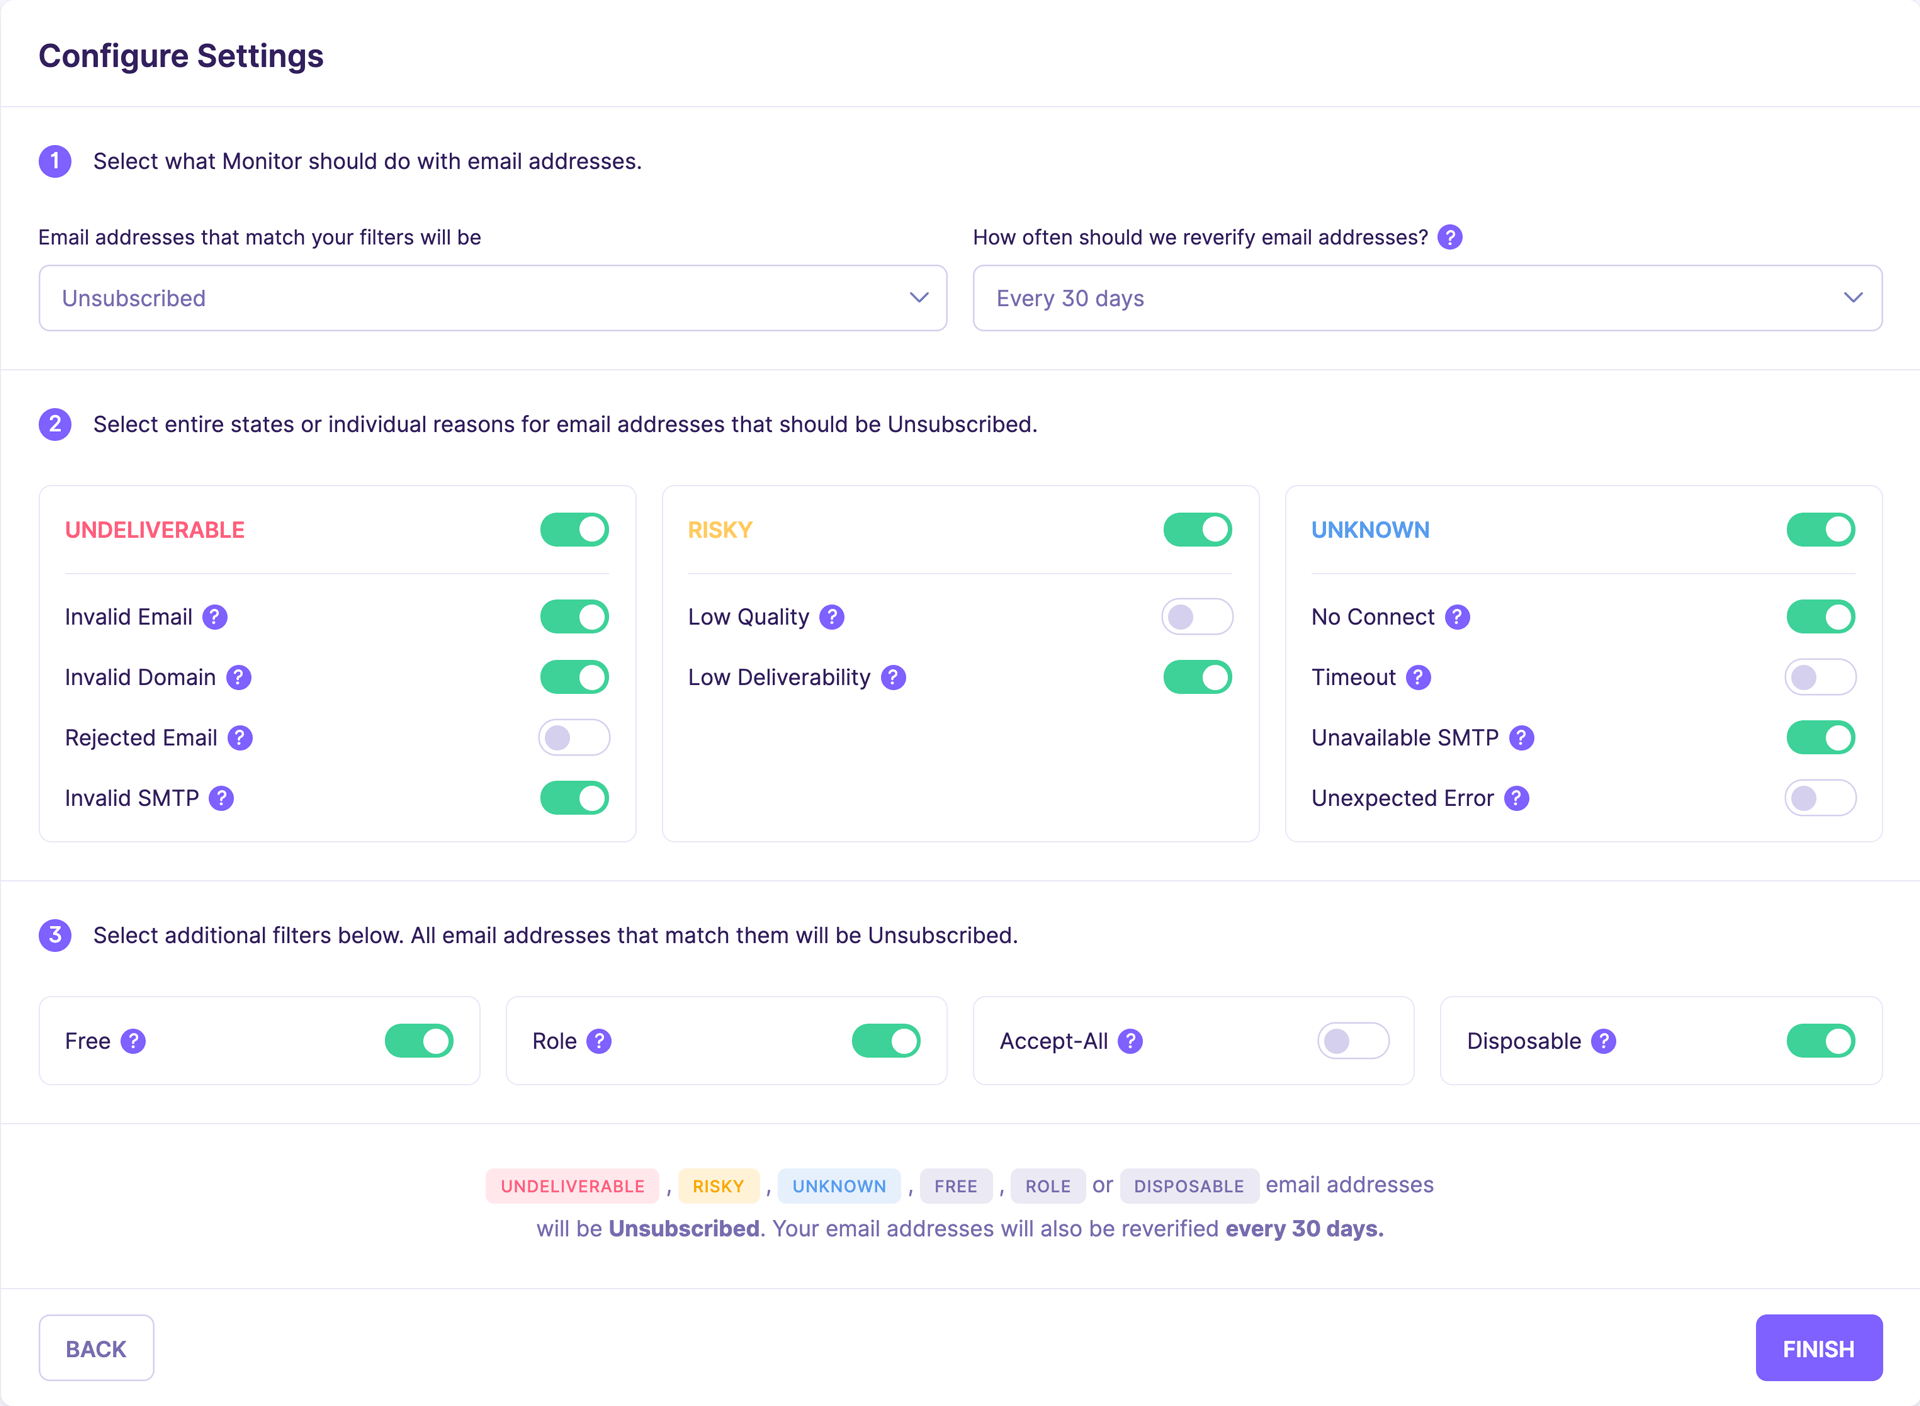This screenshot has height=1406, width=1920.
Task: Click the UNKNOWN summary tag
Action: (840, 1186)
